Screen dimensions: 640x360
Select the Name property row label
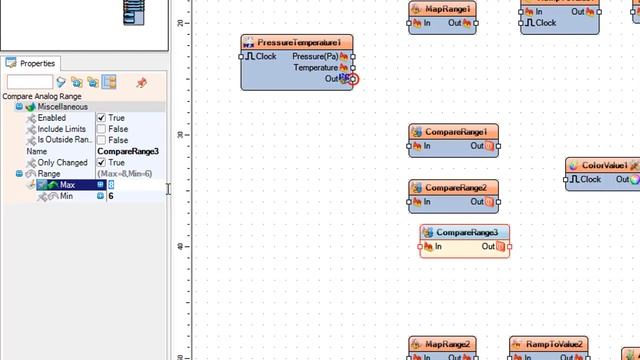37,151
